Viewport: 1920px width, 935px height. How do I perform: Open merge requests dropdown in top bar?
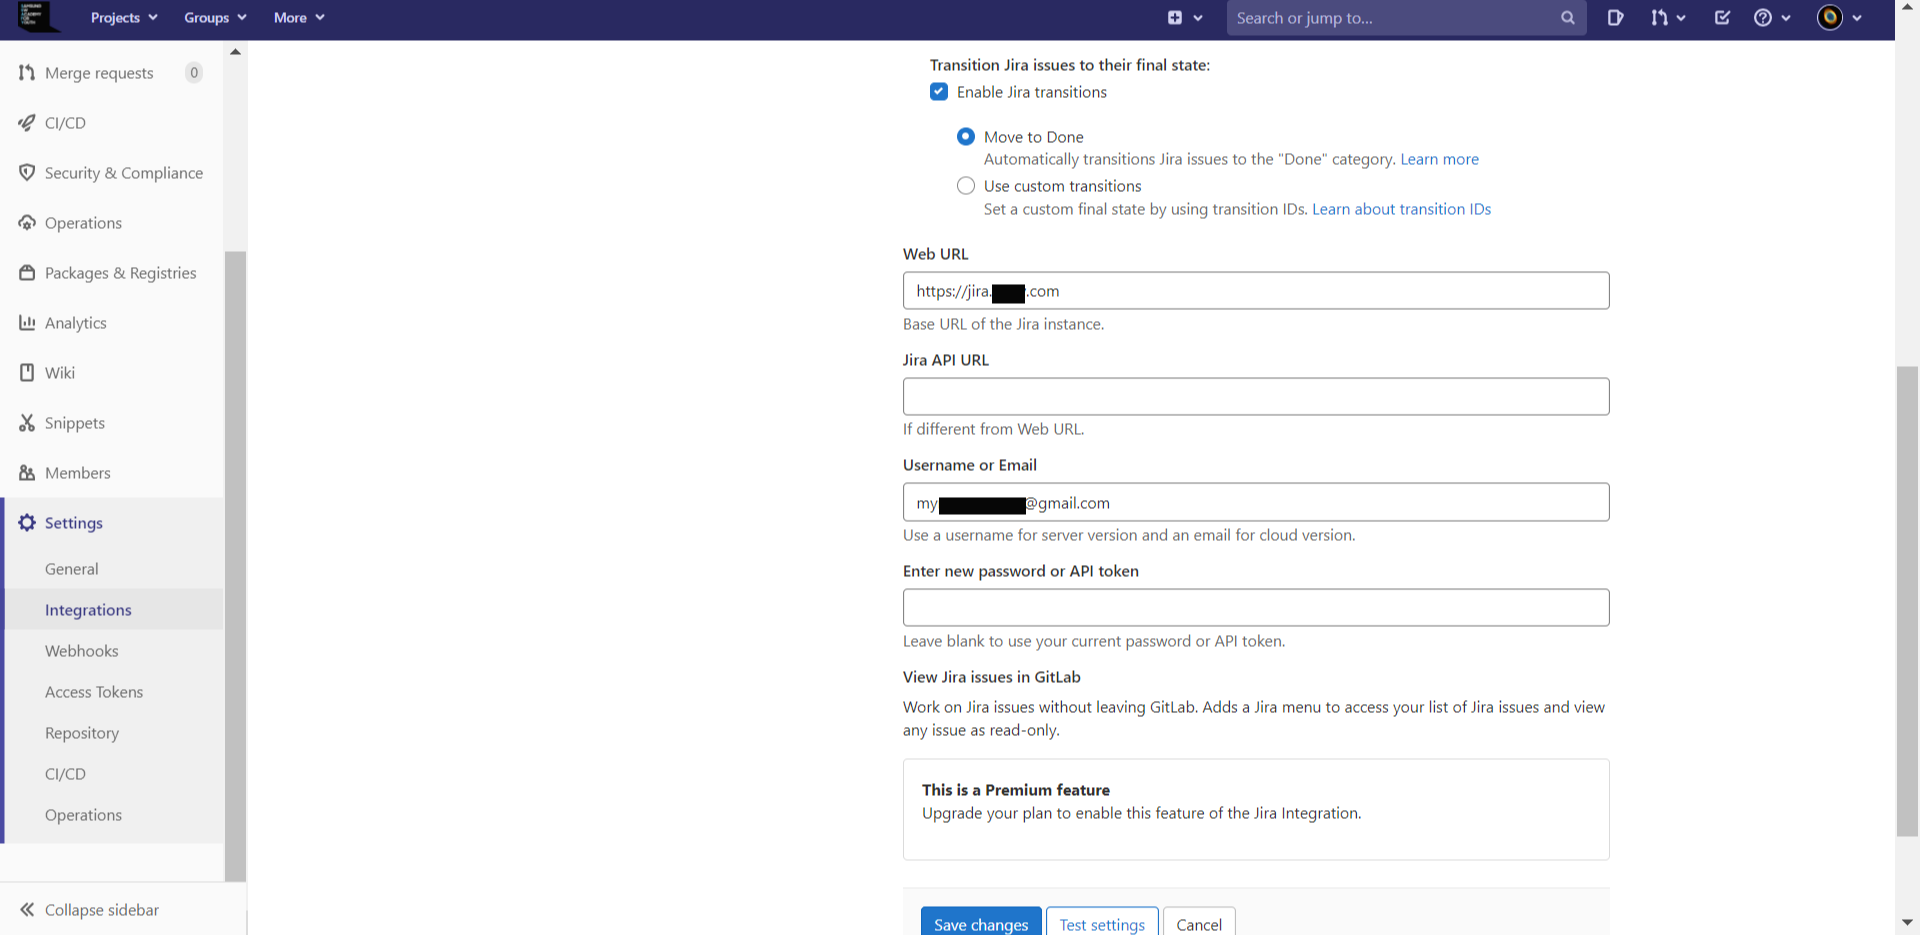[1668, 18]
